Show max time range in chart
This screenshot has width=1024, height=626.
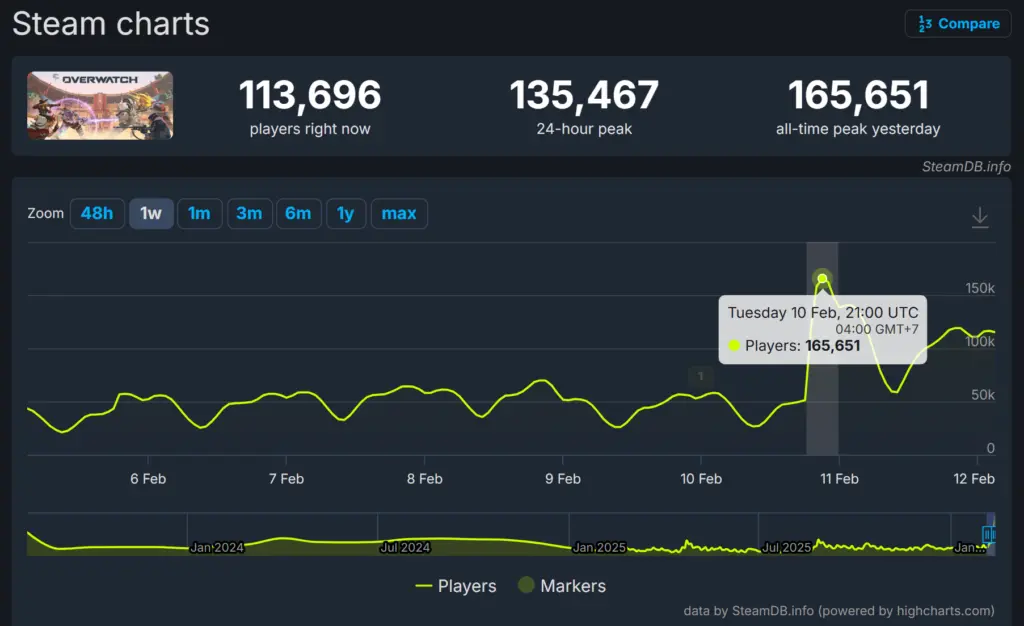click(399, 213)
